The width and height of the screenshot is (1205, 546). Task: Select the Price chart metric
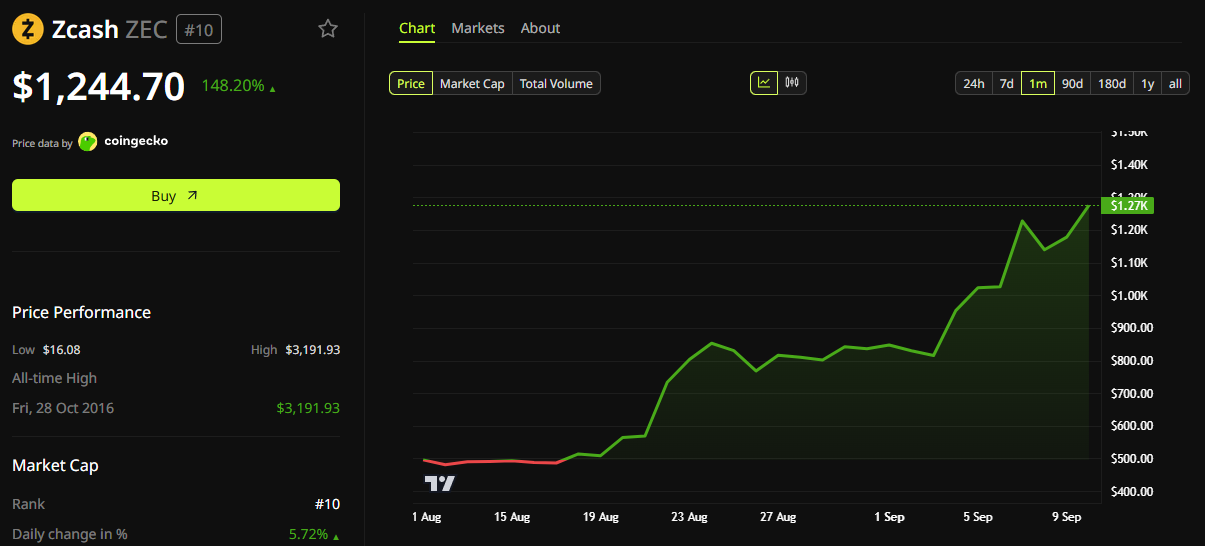pos(411,83)
